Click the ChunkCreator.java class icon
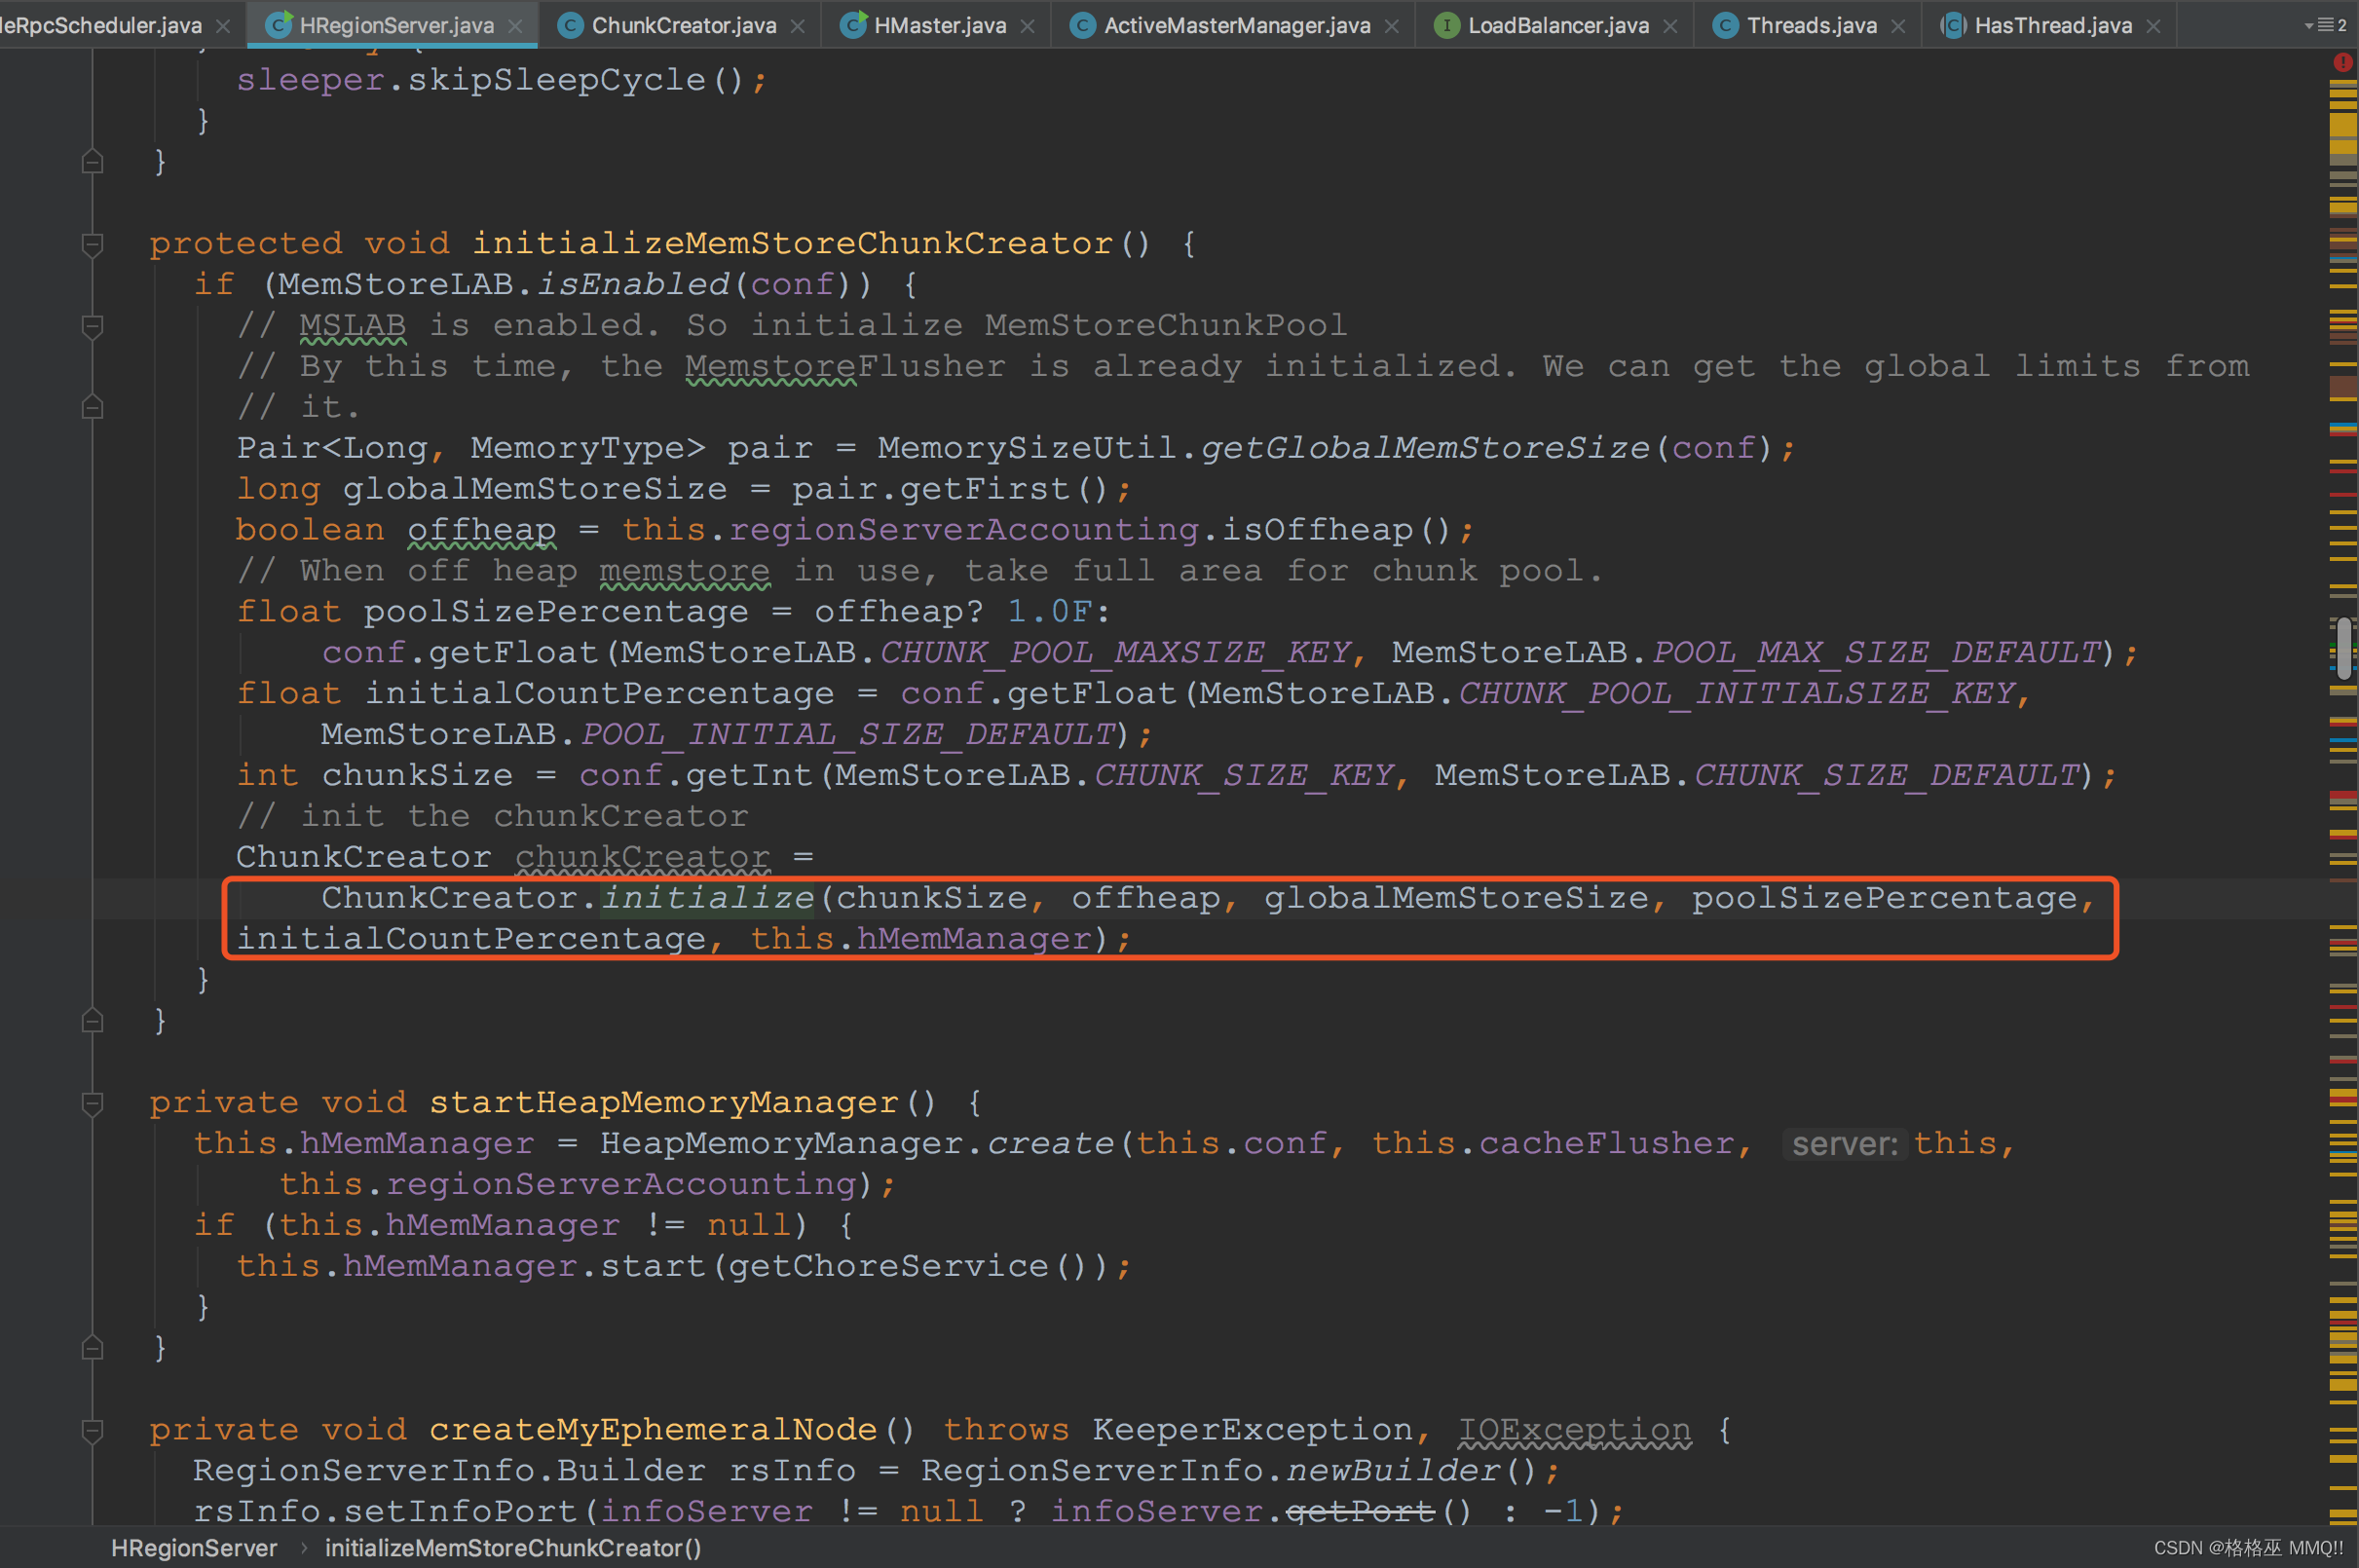 tap(570, 25)
